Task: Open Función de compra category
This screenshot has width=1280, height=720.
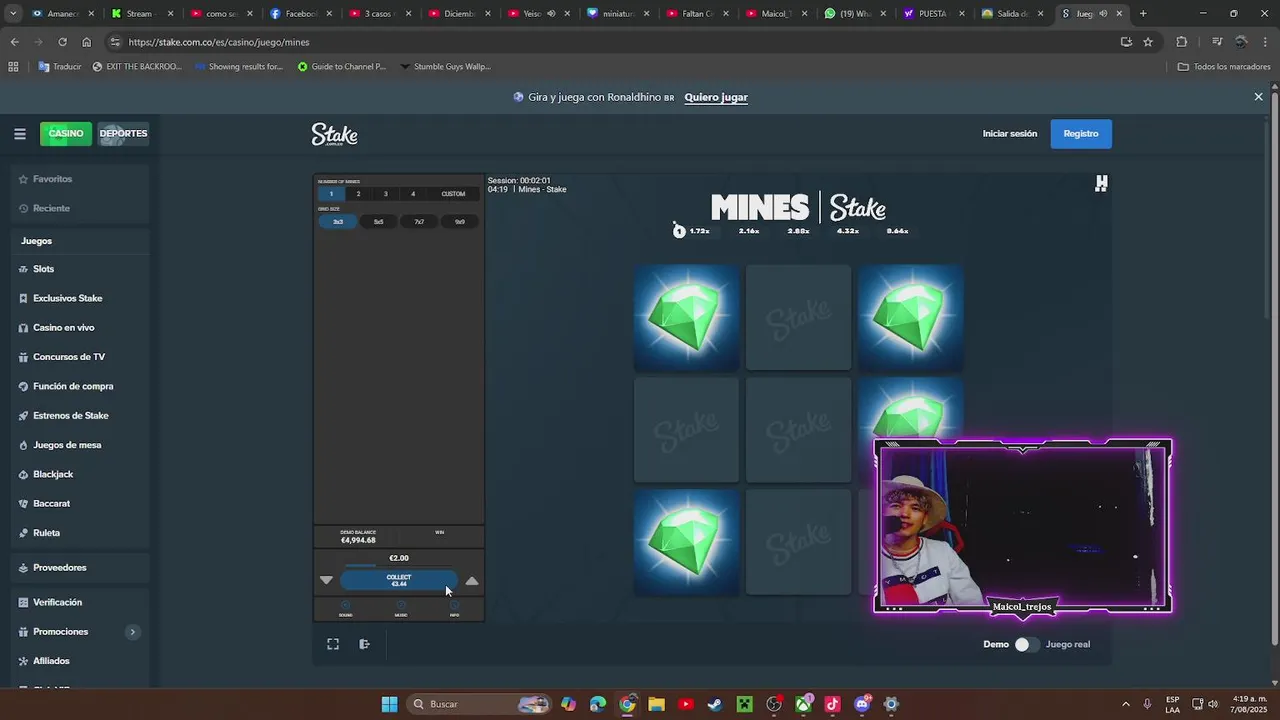Action: click(73, 386)
